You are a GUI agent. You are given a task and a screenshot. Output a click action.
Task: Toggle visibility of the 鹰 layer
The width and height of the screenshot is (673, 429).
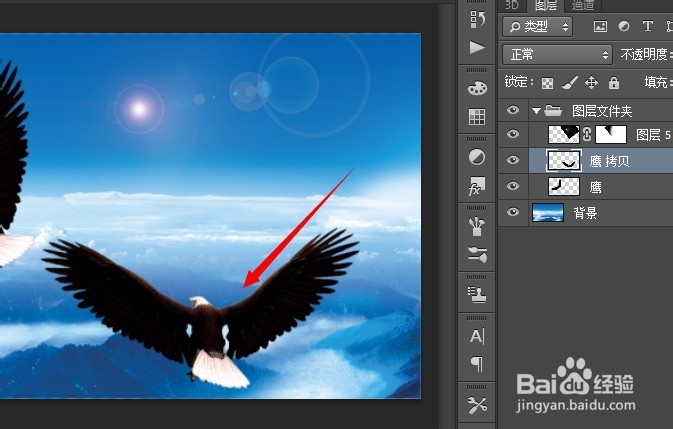coord(512,186)
